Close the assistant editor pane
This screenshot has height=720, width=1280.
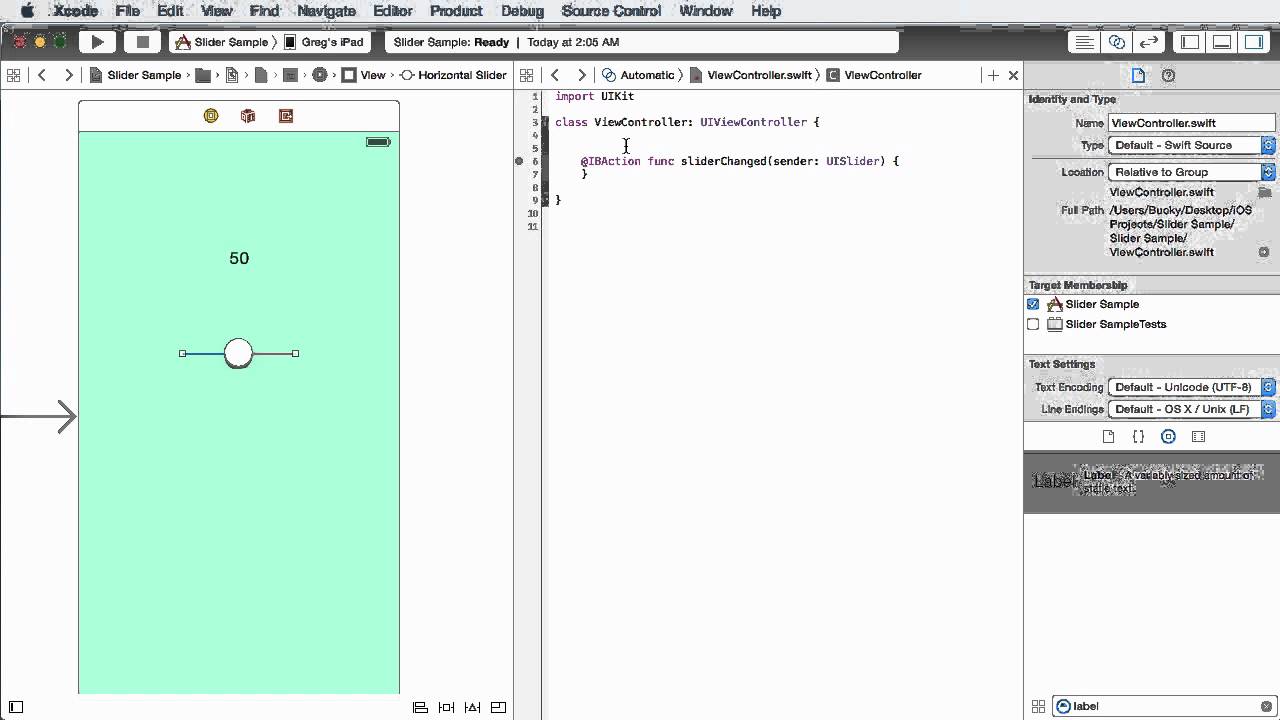tap(1013, 75)
